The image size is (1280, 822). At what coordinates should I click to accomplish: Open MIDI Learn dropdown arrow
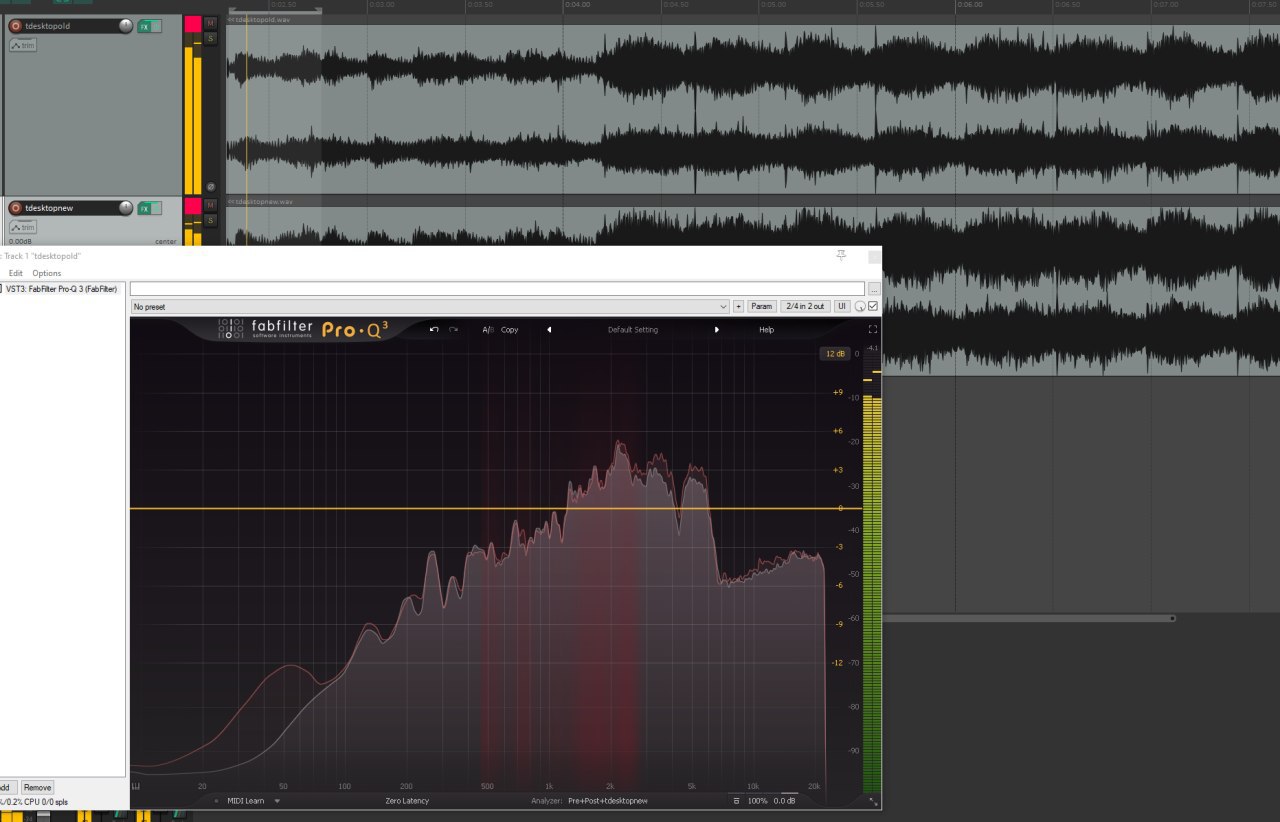pos(277,801)
